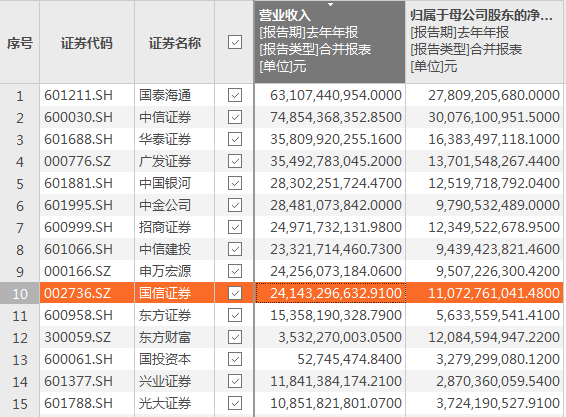Click 国投资本 revenue value 52,745,474.8400
Image resolution: width=566 pixels, height=417 pixels.
330,359
